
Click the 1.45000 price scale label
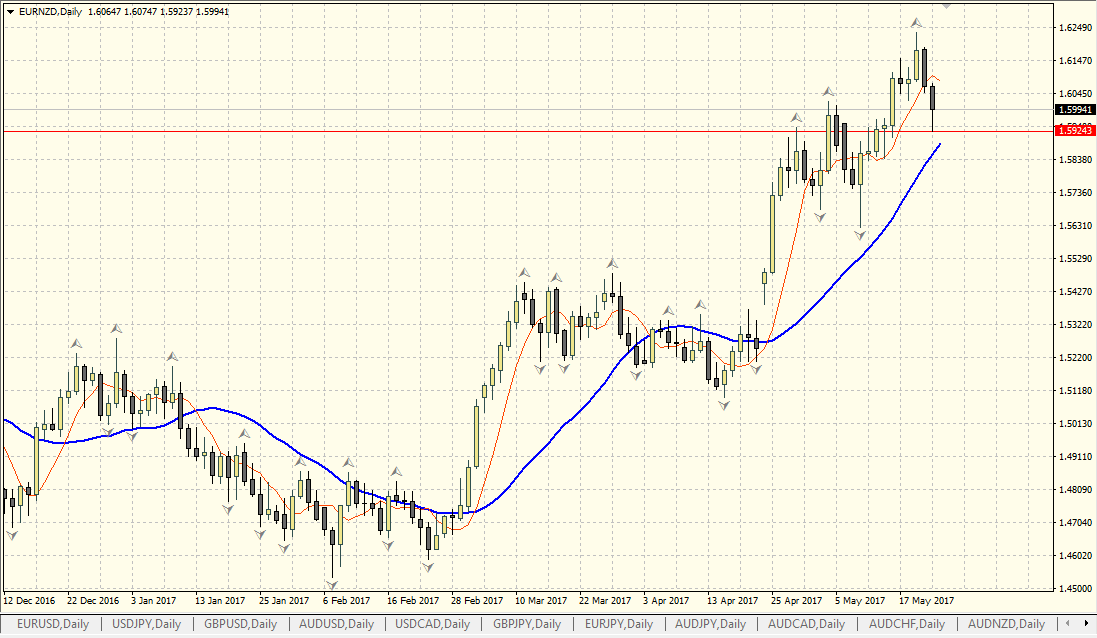coord(1075,588)
